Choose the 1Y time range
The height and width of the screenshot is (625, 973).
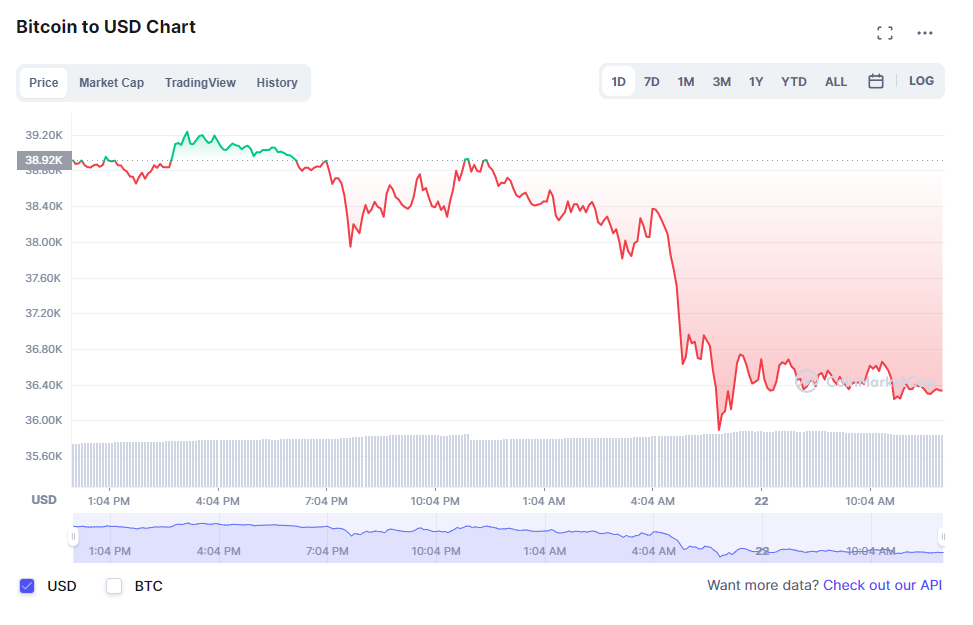pos(756,82)
